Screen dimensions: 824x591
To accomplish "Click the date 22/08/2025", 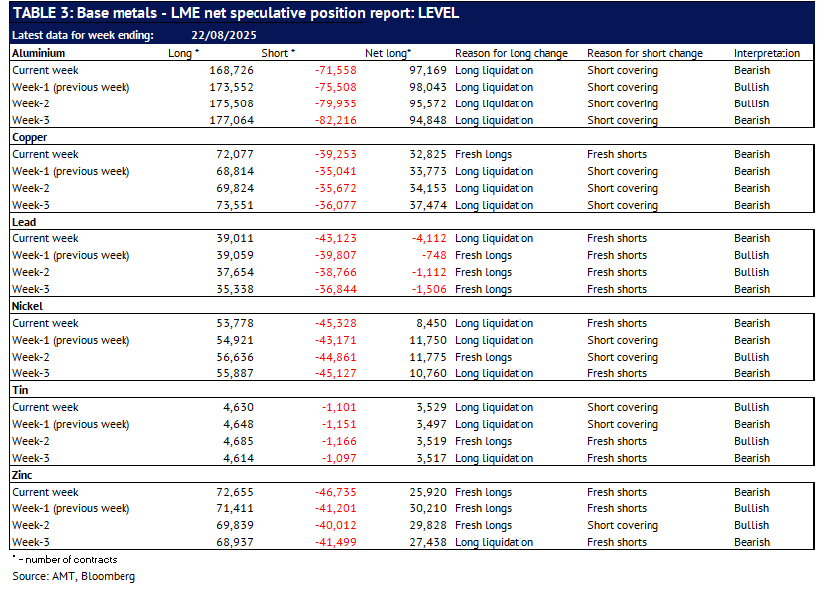I will (x=224, y=35).
